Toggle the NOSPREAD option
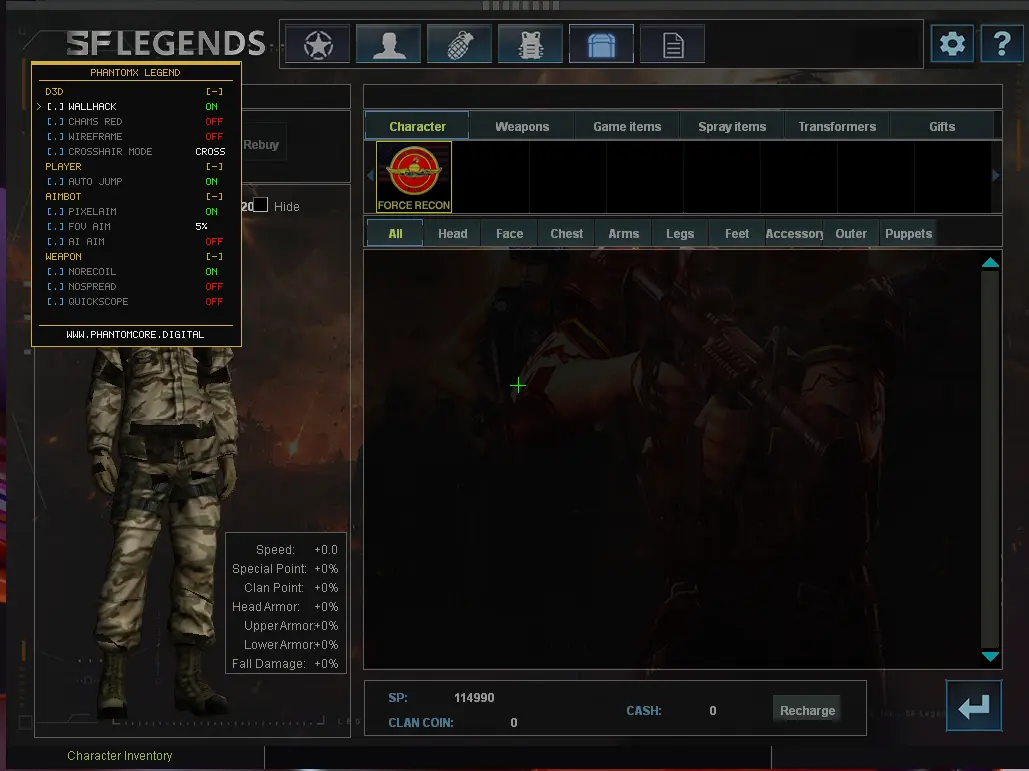 (135, 287)
